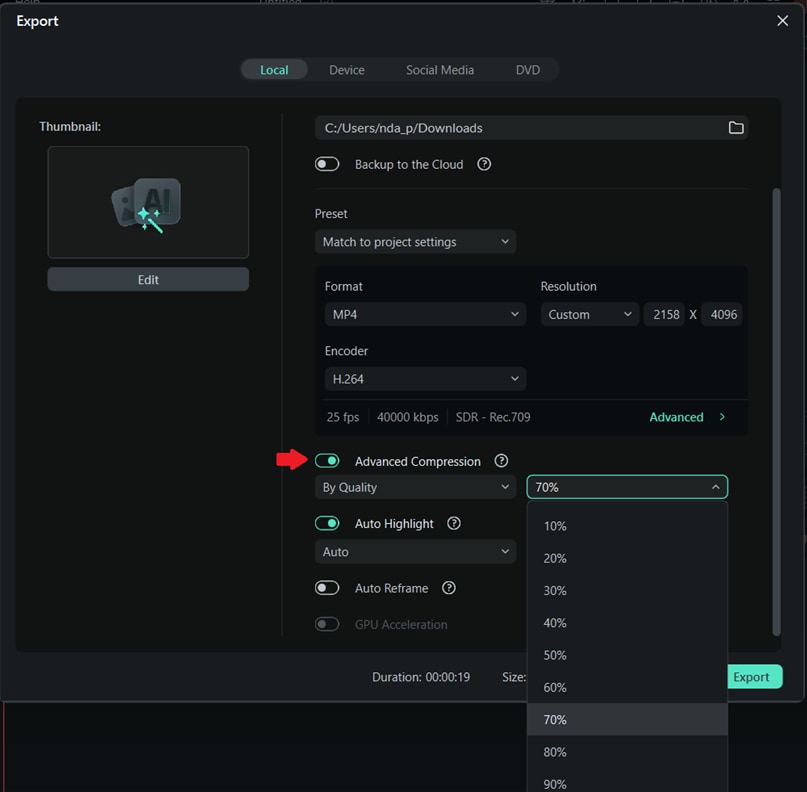The width and height of the screenshot is (807, 792).
Task: Select 90% from the quality list
Action: point(627,780)
